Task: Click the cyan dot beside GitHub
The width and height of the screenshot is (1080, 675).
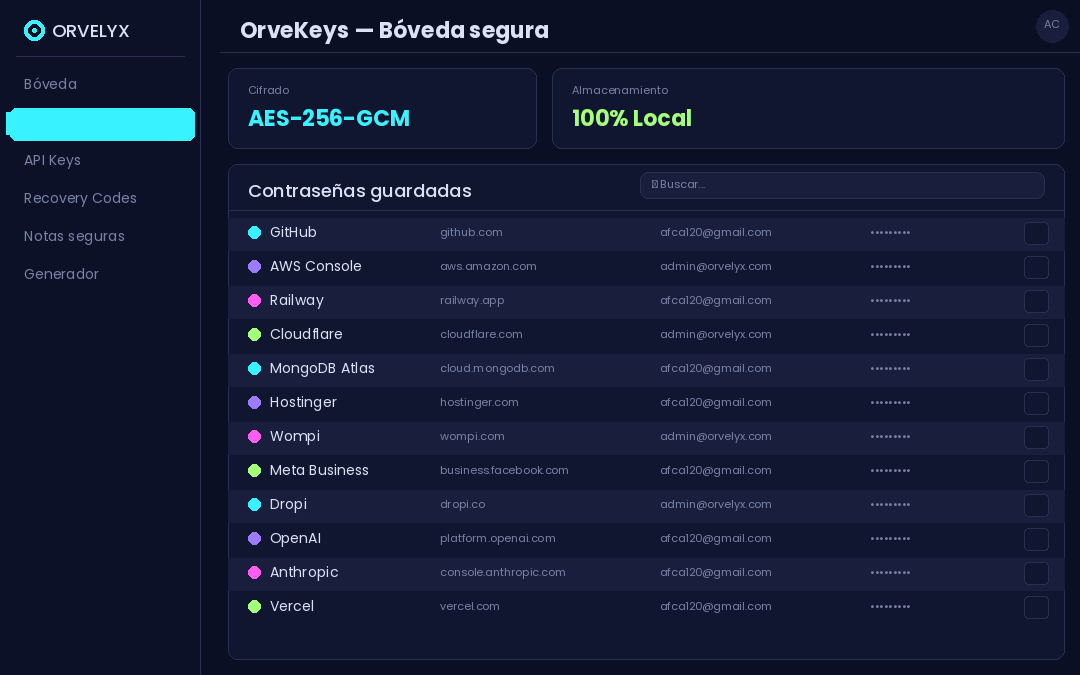Action: (254, 233)
